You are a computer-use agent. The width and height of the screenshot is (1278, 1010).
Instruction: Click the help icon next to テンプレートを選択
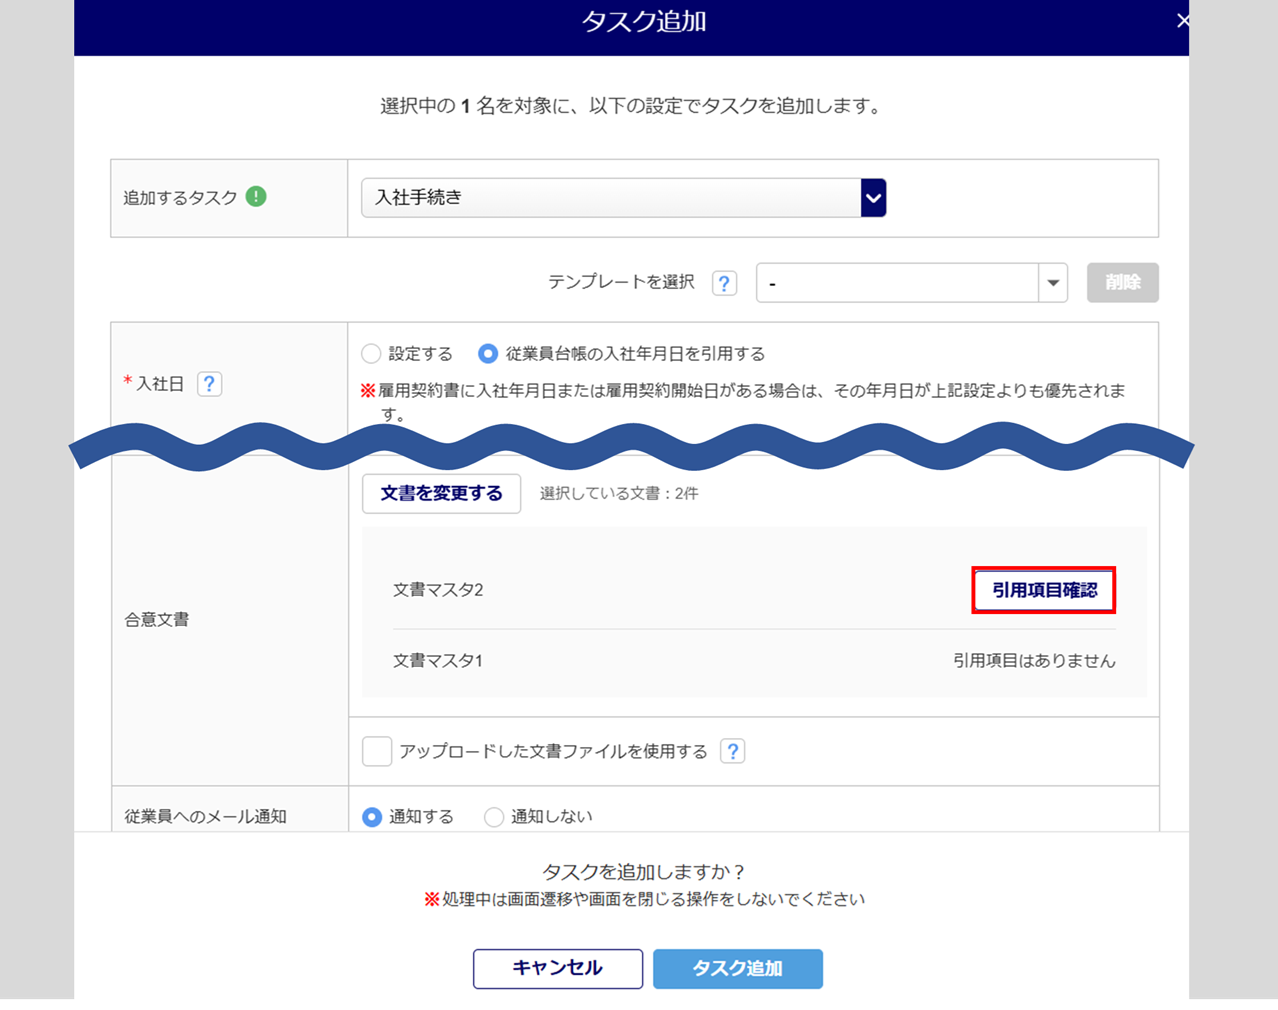tap(724, 283)
